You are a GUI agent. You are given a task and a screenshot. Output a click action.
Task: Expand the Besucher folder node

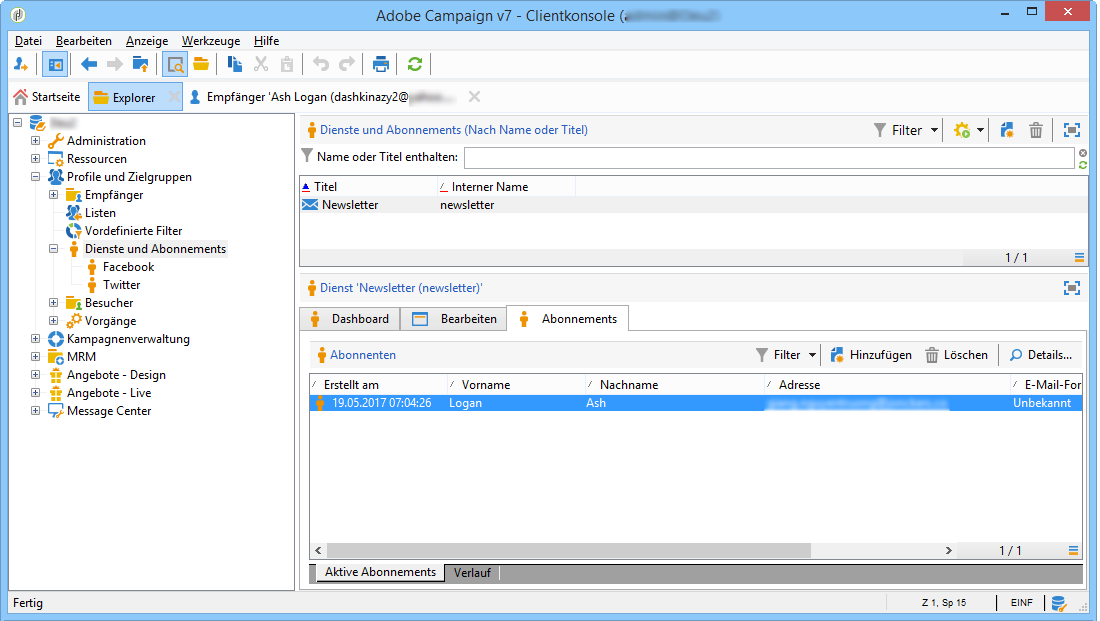click(53, 302)
